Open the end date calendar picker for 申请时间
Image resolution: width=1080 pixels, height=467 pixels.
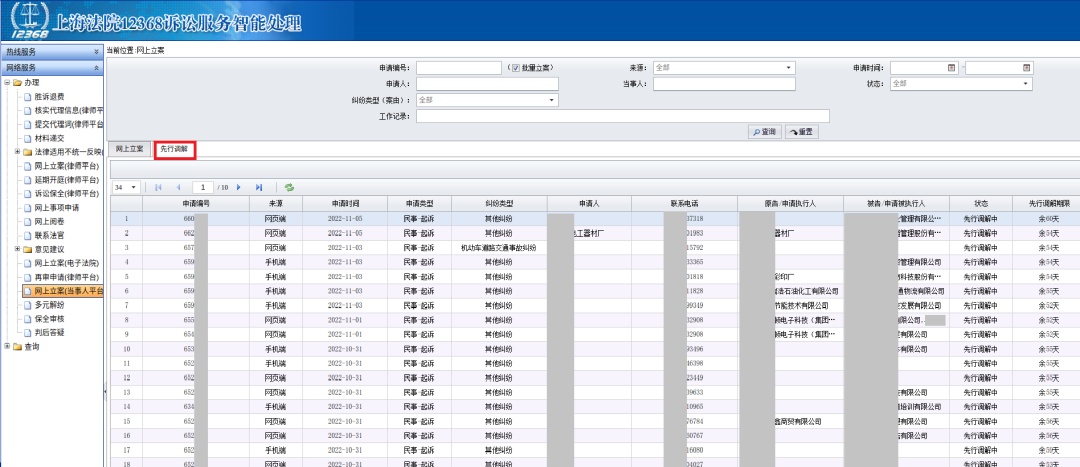pos(1026,68)
